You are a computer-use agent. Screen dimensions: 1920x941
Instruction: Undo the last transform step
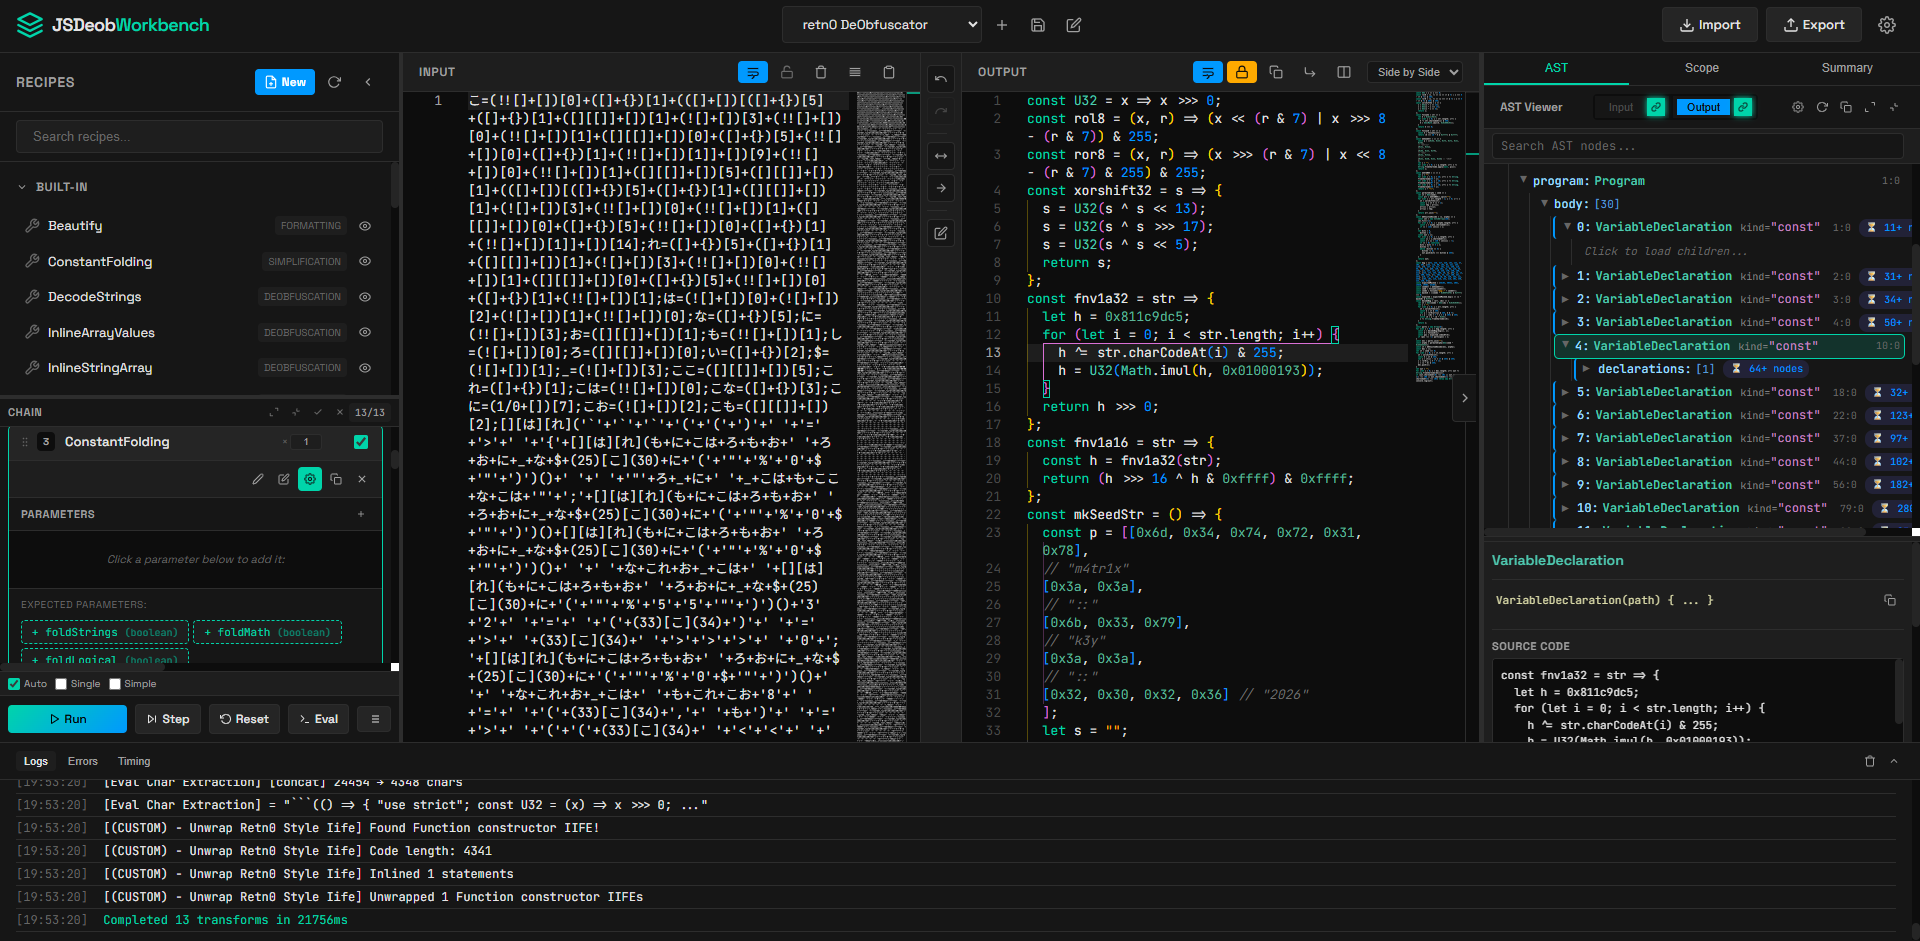(x=941, y=79)
